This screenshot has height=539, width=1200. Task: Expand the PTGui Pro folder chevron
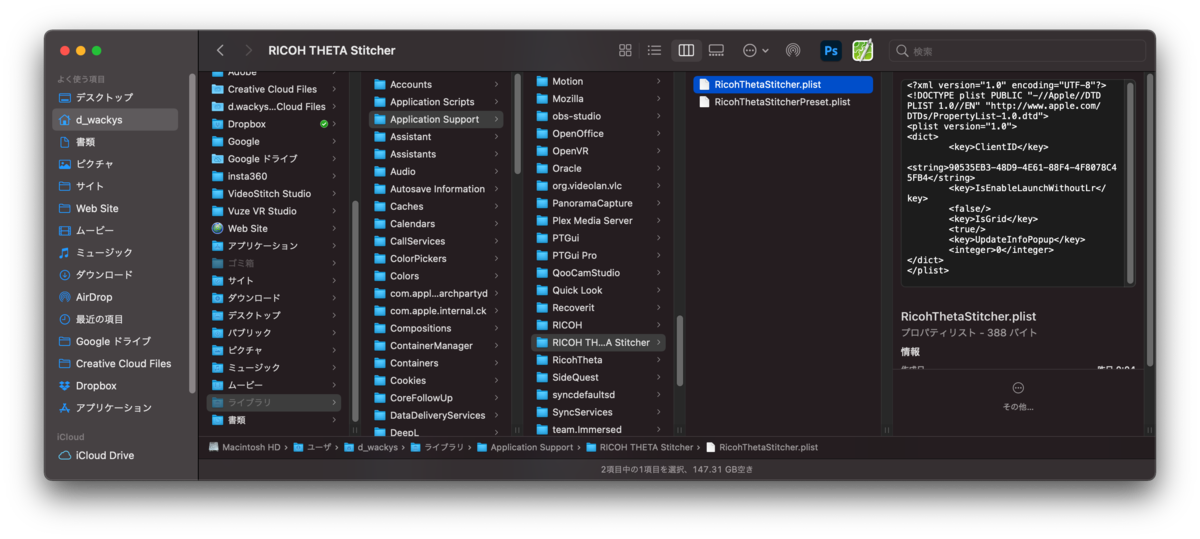(x=658, y=255)
